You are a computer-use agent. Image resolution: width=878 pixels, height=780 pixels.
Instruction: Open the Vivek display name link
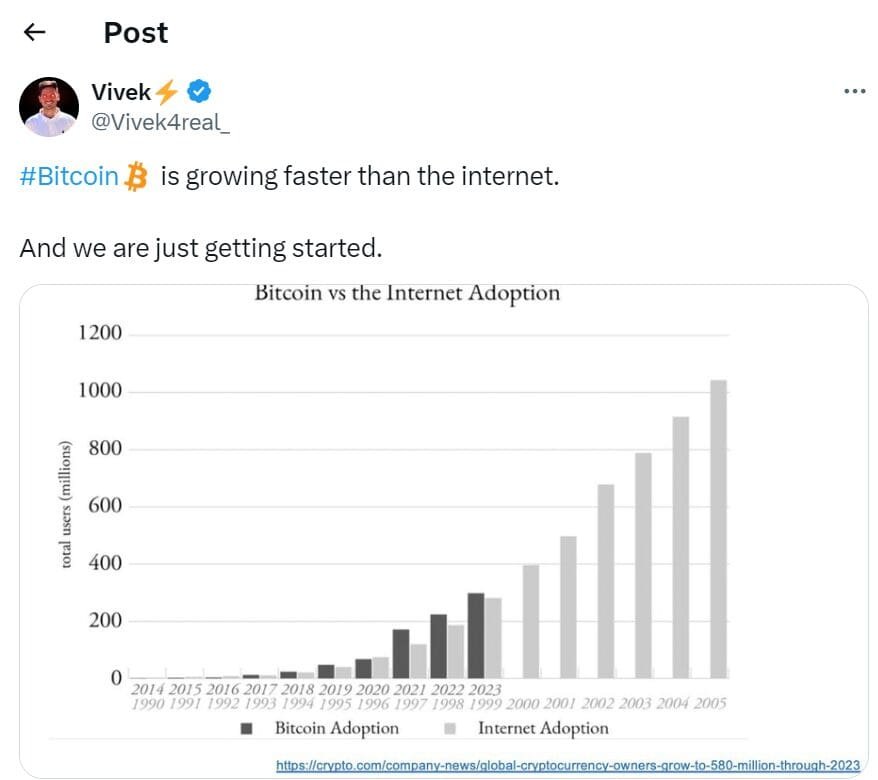[121, 93]
